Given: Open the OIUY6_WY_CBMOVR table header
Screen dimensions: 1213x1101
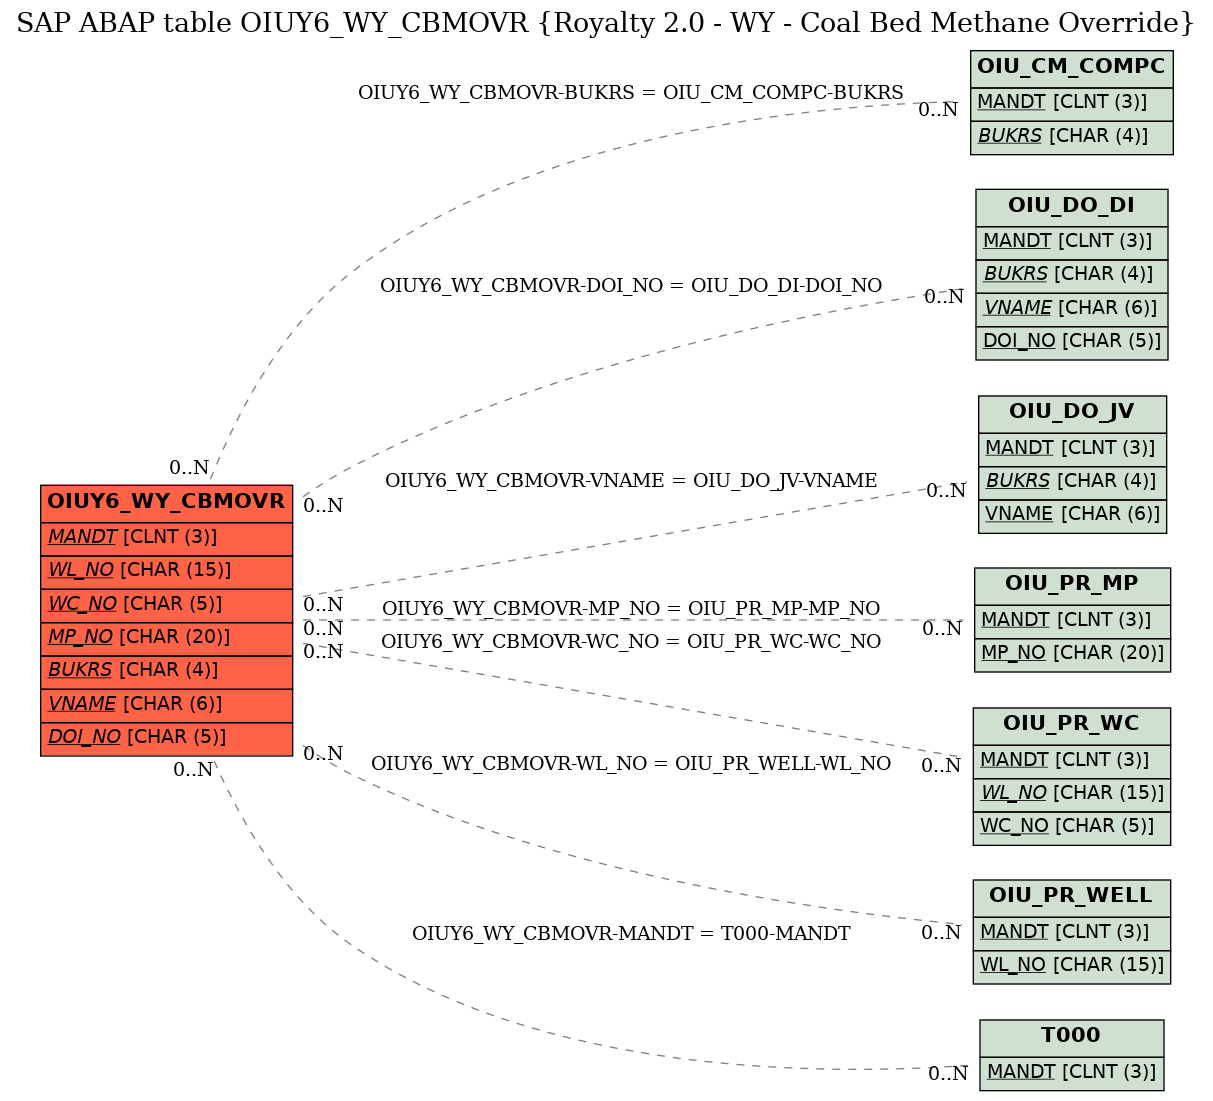Looking at the screenshot, I should [x=167, y=502].
